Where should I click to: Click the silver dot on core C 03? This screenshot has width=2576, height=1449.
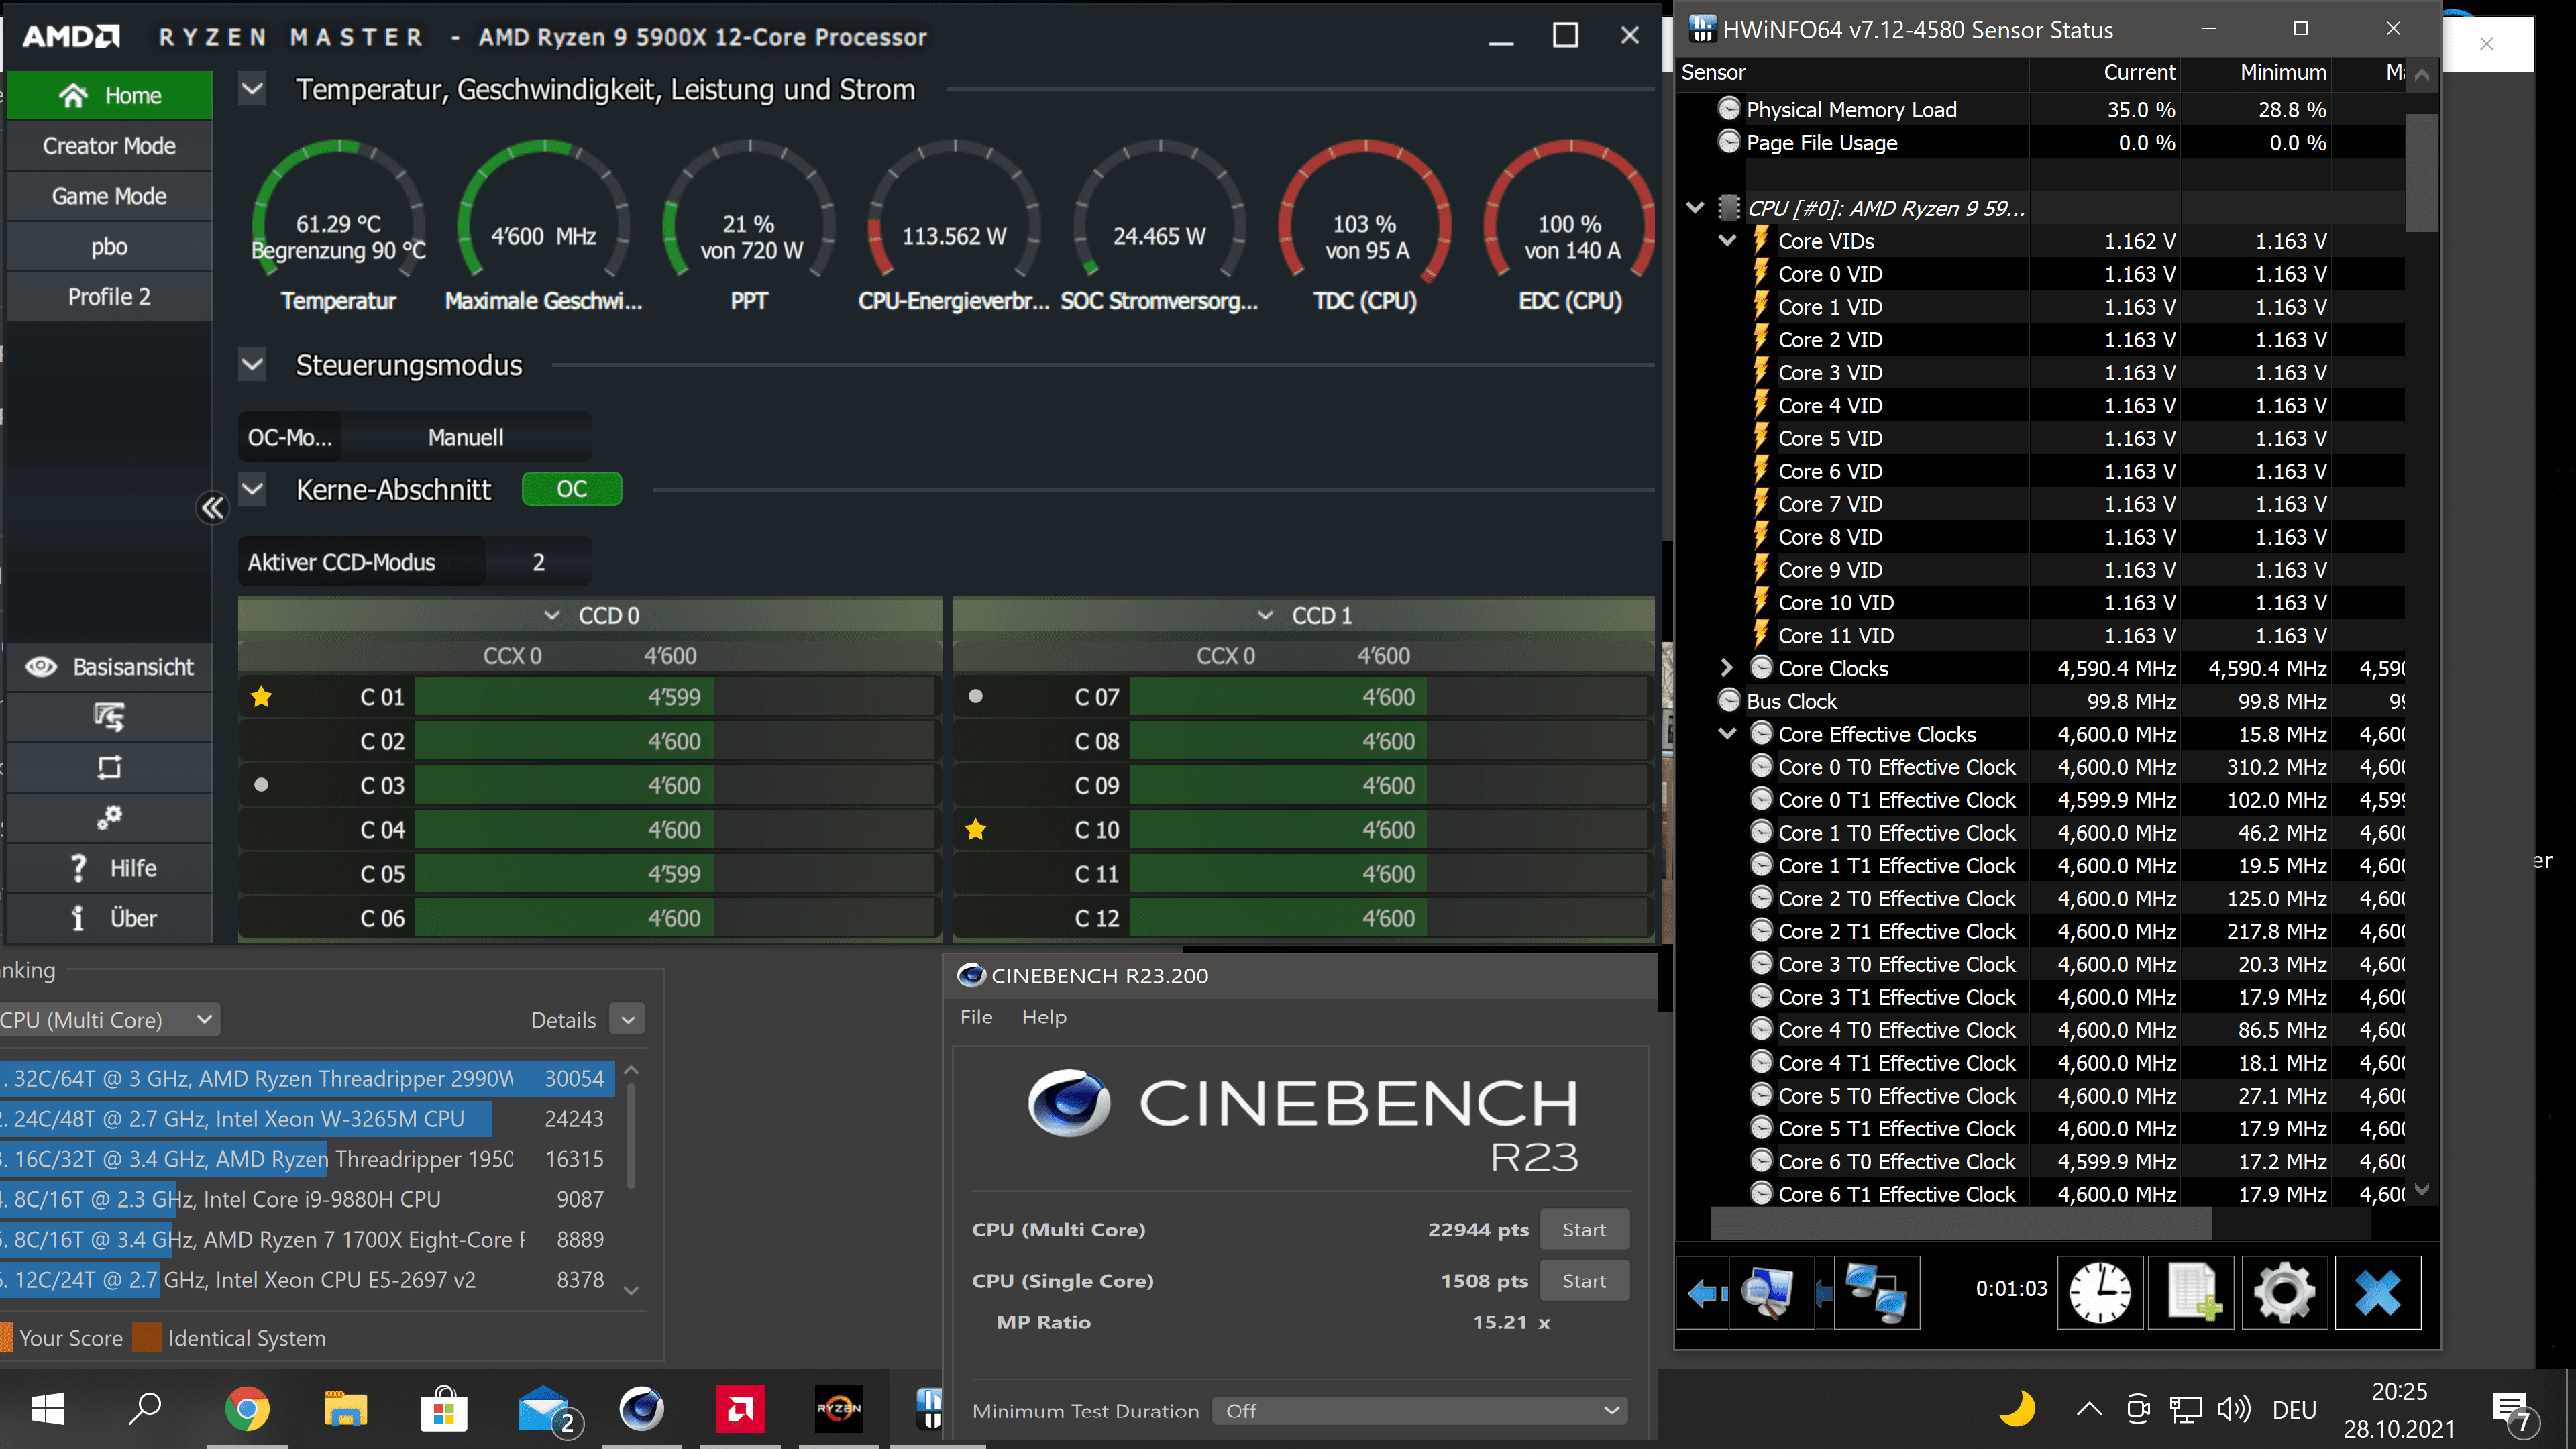261,785
